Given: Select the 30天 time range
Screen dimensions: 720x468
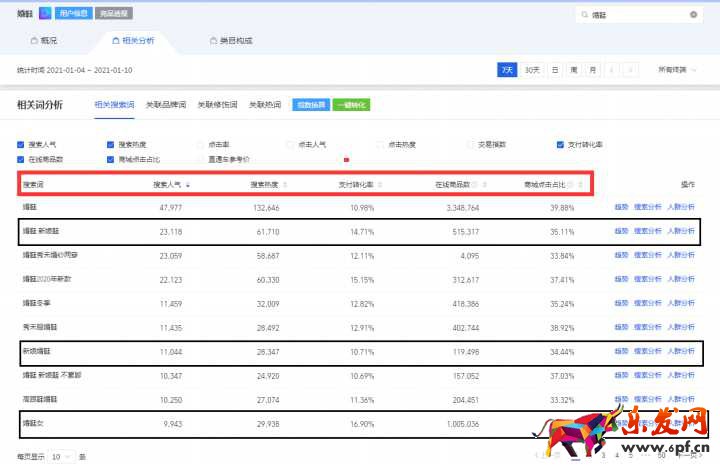Looking at the screenshot, I should point(532,70).
